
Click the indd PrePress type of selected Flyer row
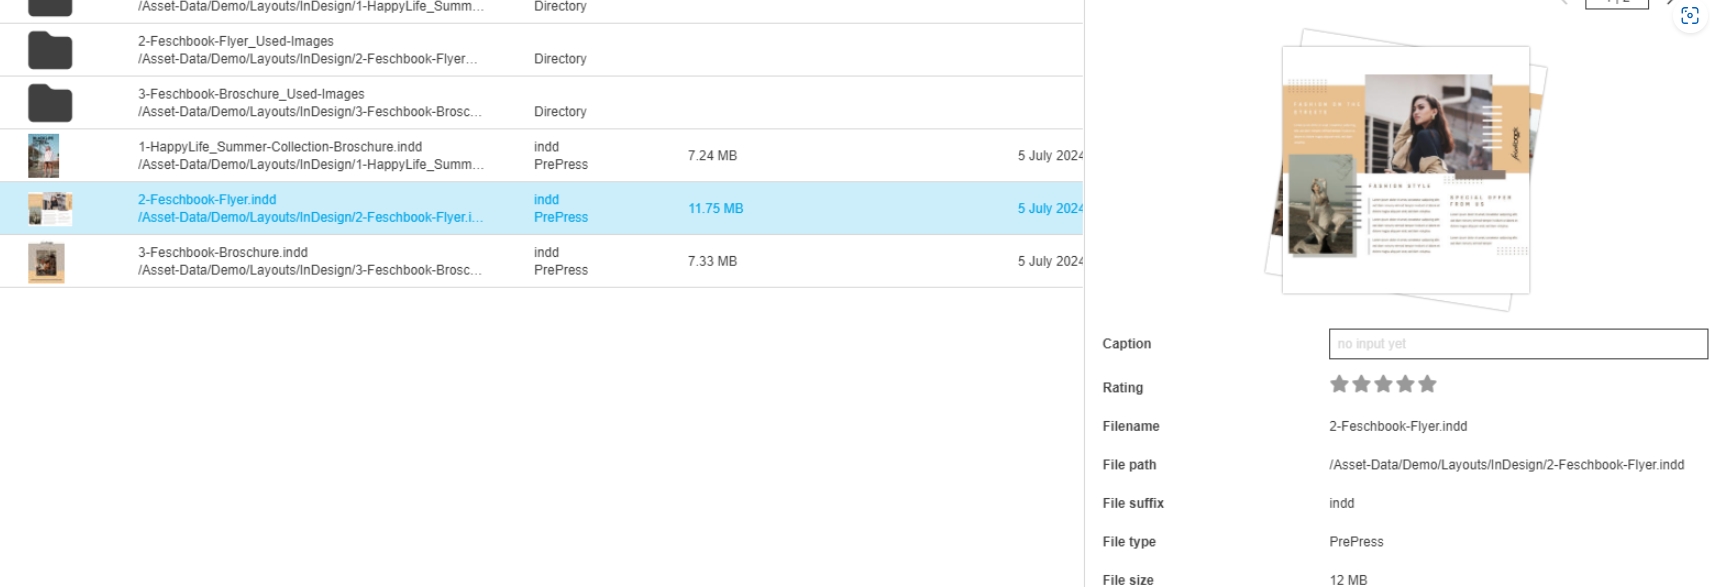pos(561,209)
